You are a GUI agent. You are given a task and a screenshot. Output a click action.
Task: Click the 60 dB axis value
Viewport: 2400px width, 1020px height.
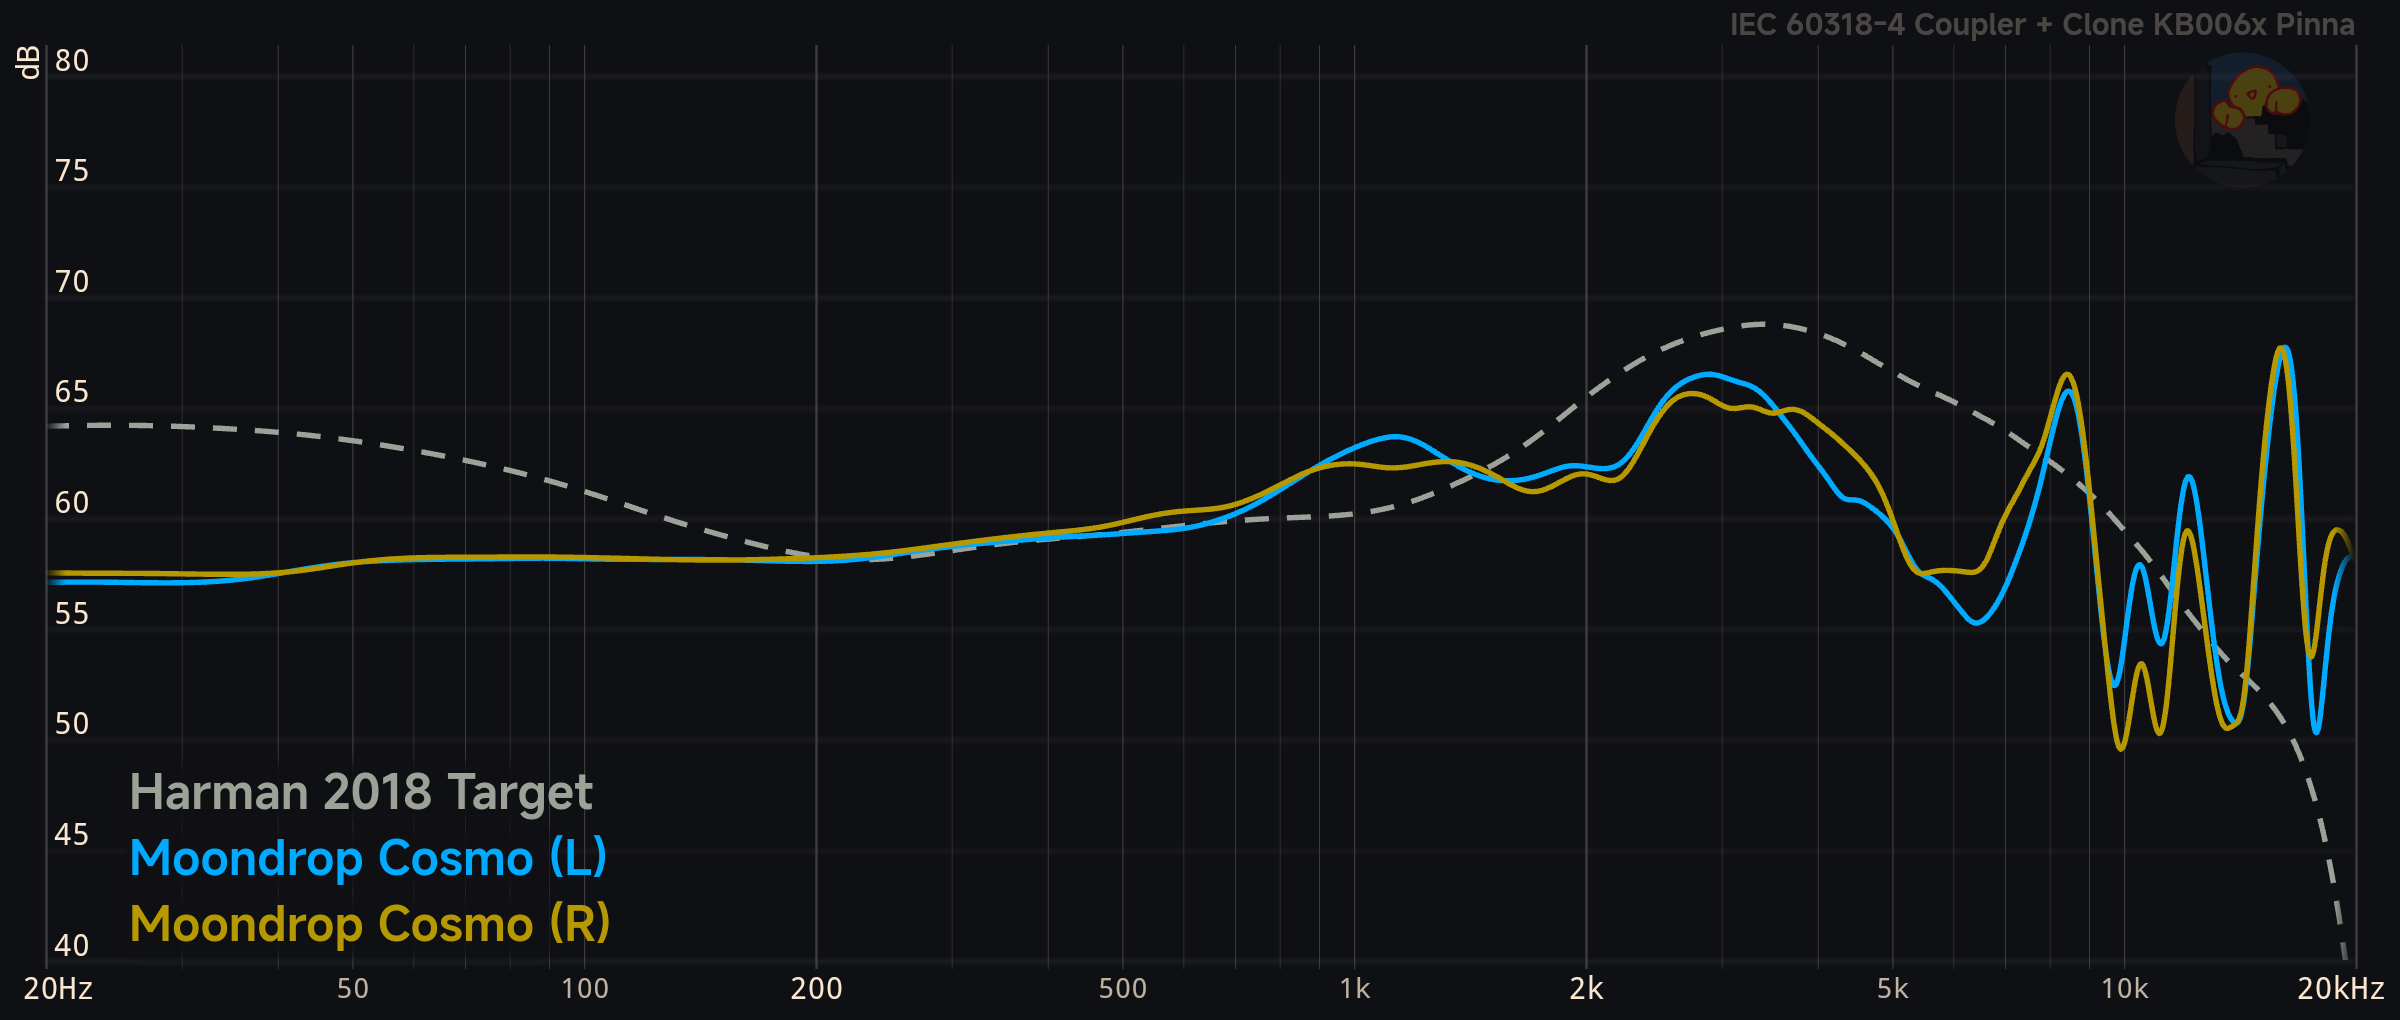[x=72, y=503]
